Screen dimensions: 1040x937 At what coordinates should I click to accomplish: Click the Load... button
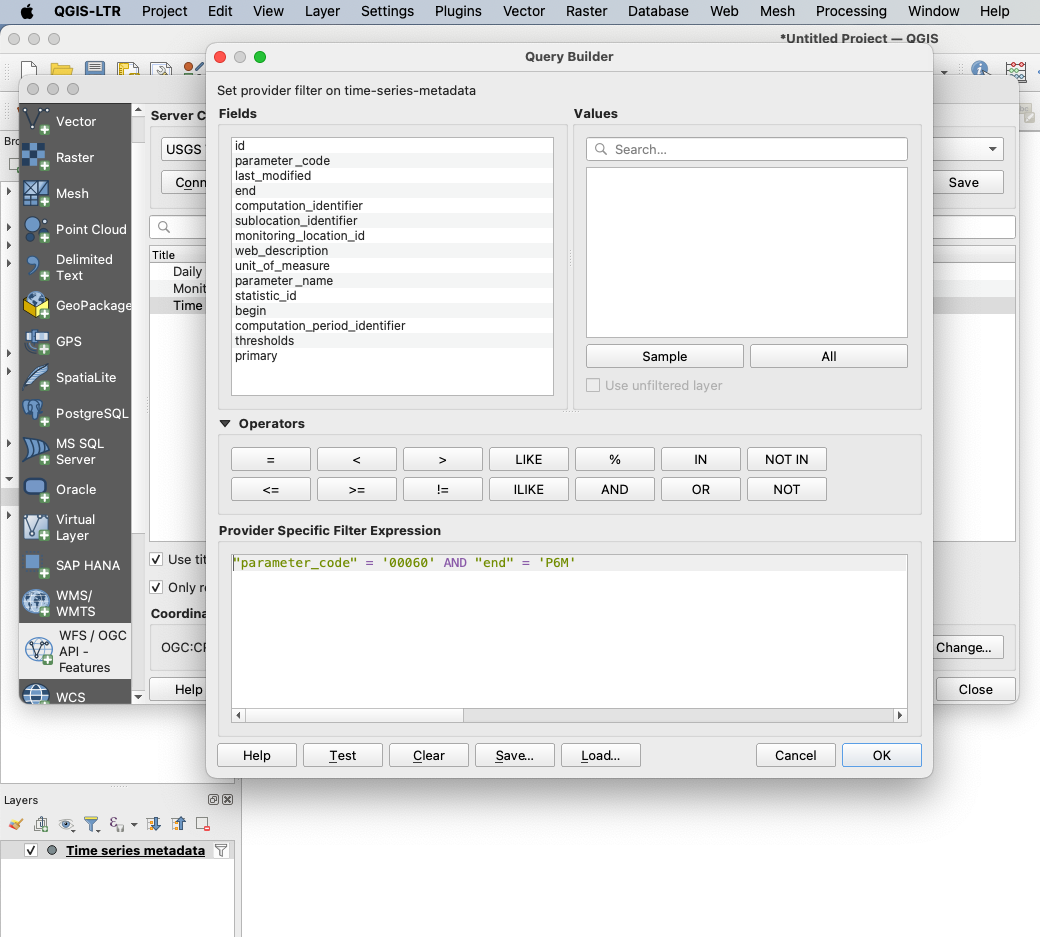pos(601,755)
